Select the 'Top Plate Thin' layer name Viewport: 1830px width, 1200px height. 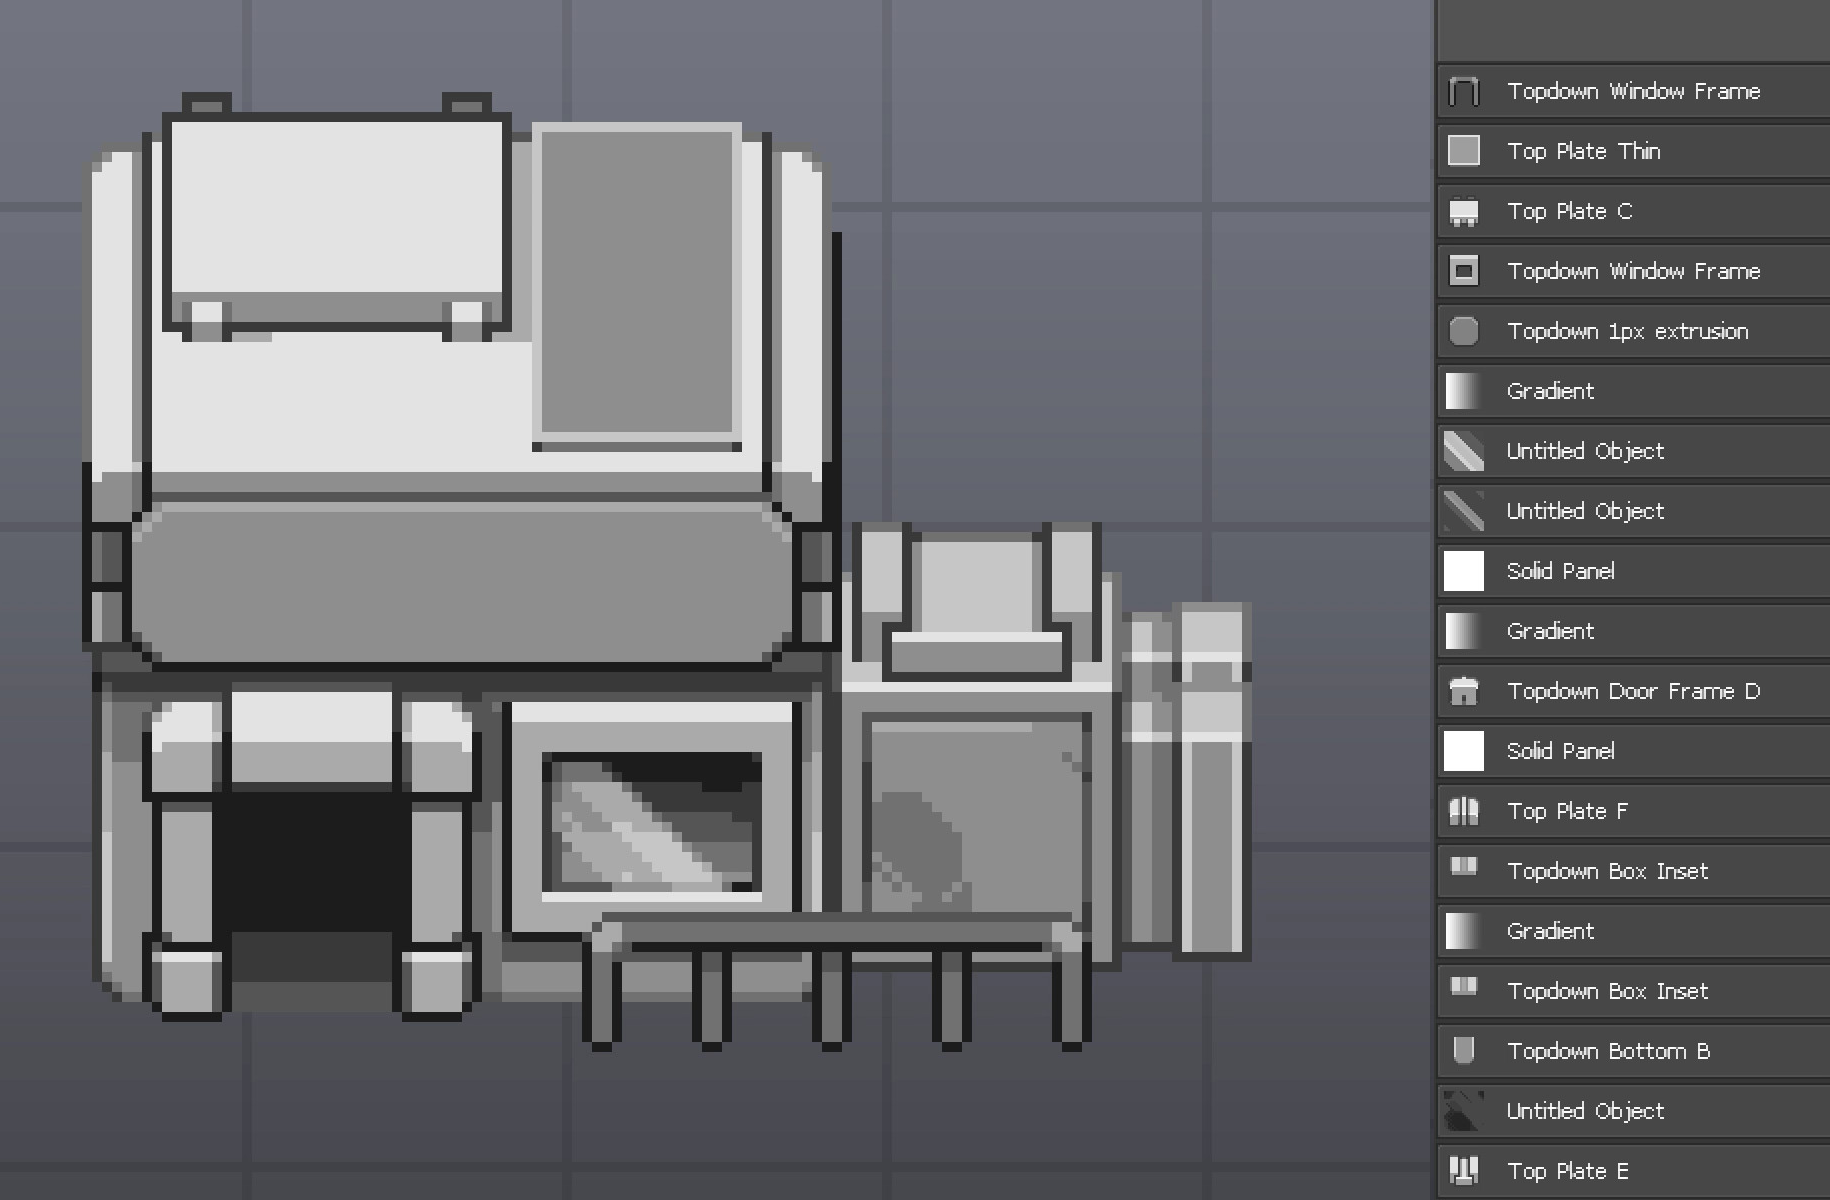pos(1584,151)
